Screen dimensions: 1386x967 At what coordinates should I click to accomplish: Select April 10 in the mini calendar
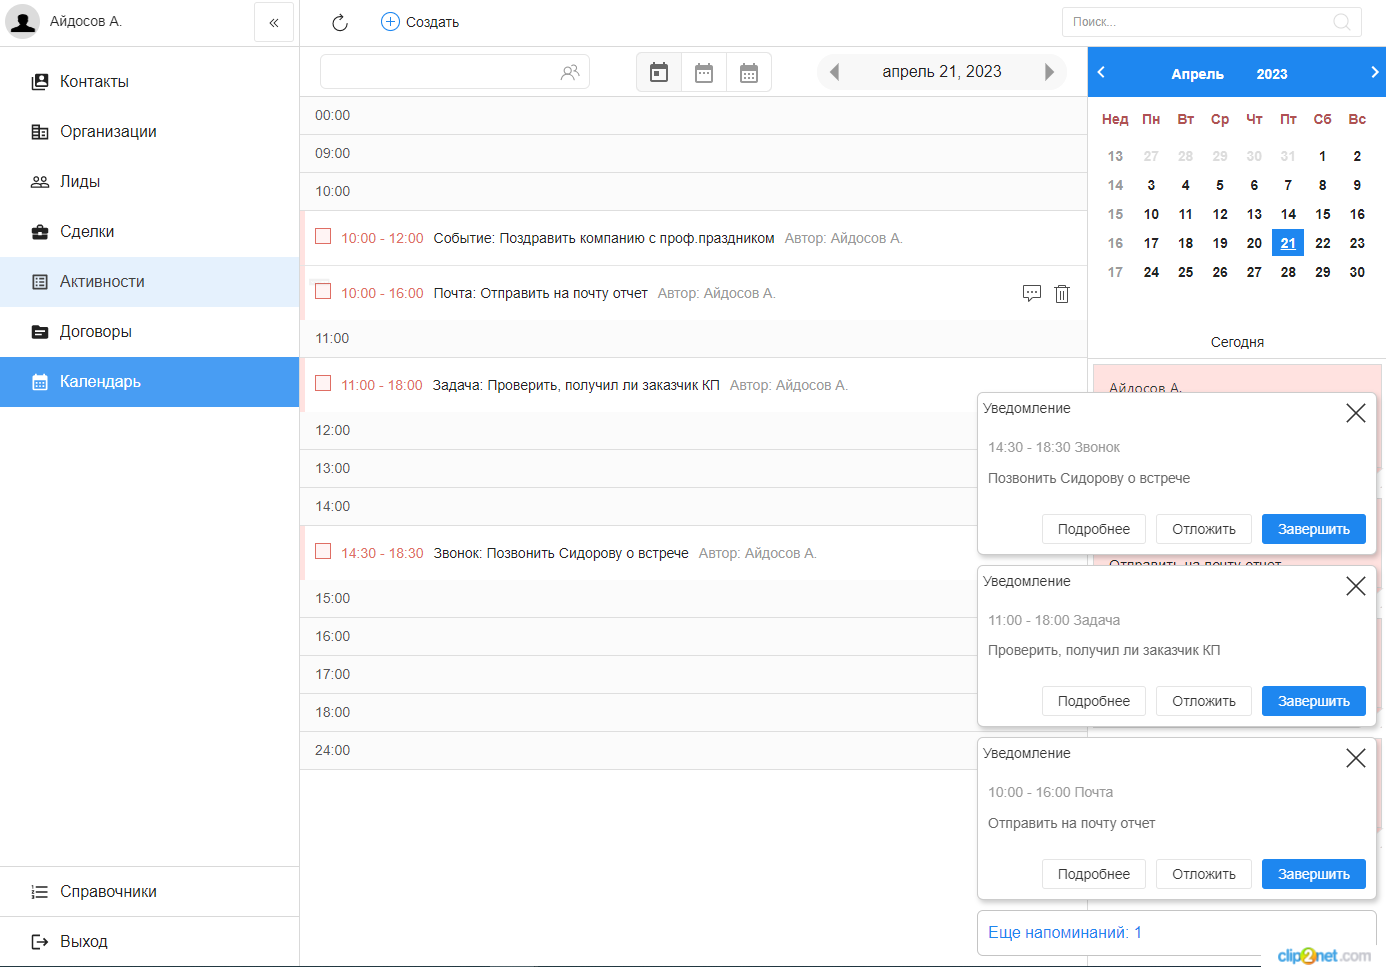pyautogui.click(x=1151, y=214)
